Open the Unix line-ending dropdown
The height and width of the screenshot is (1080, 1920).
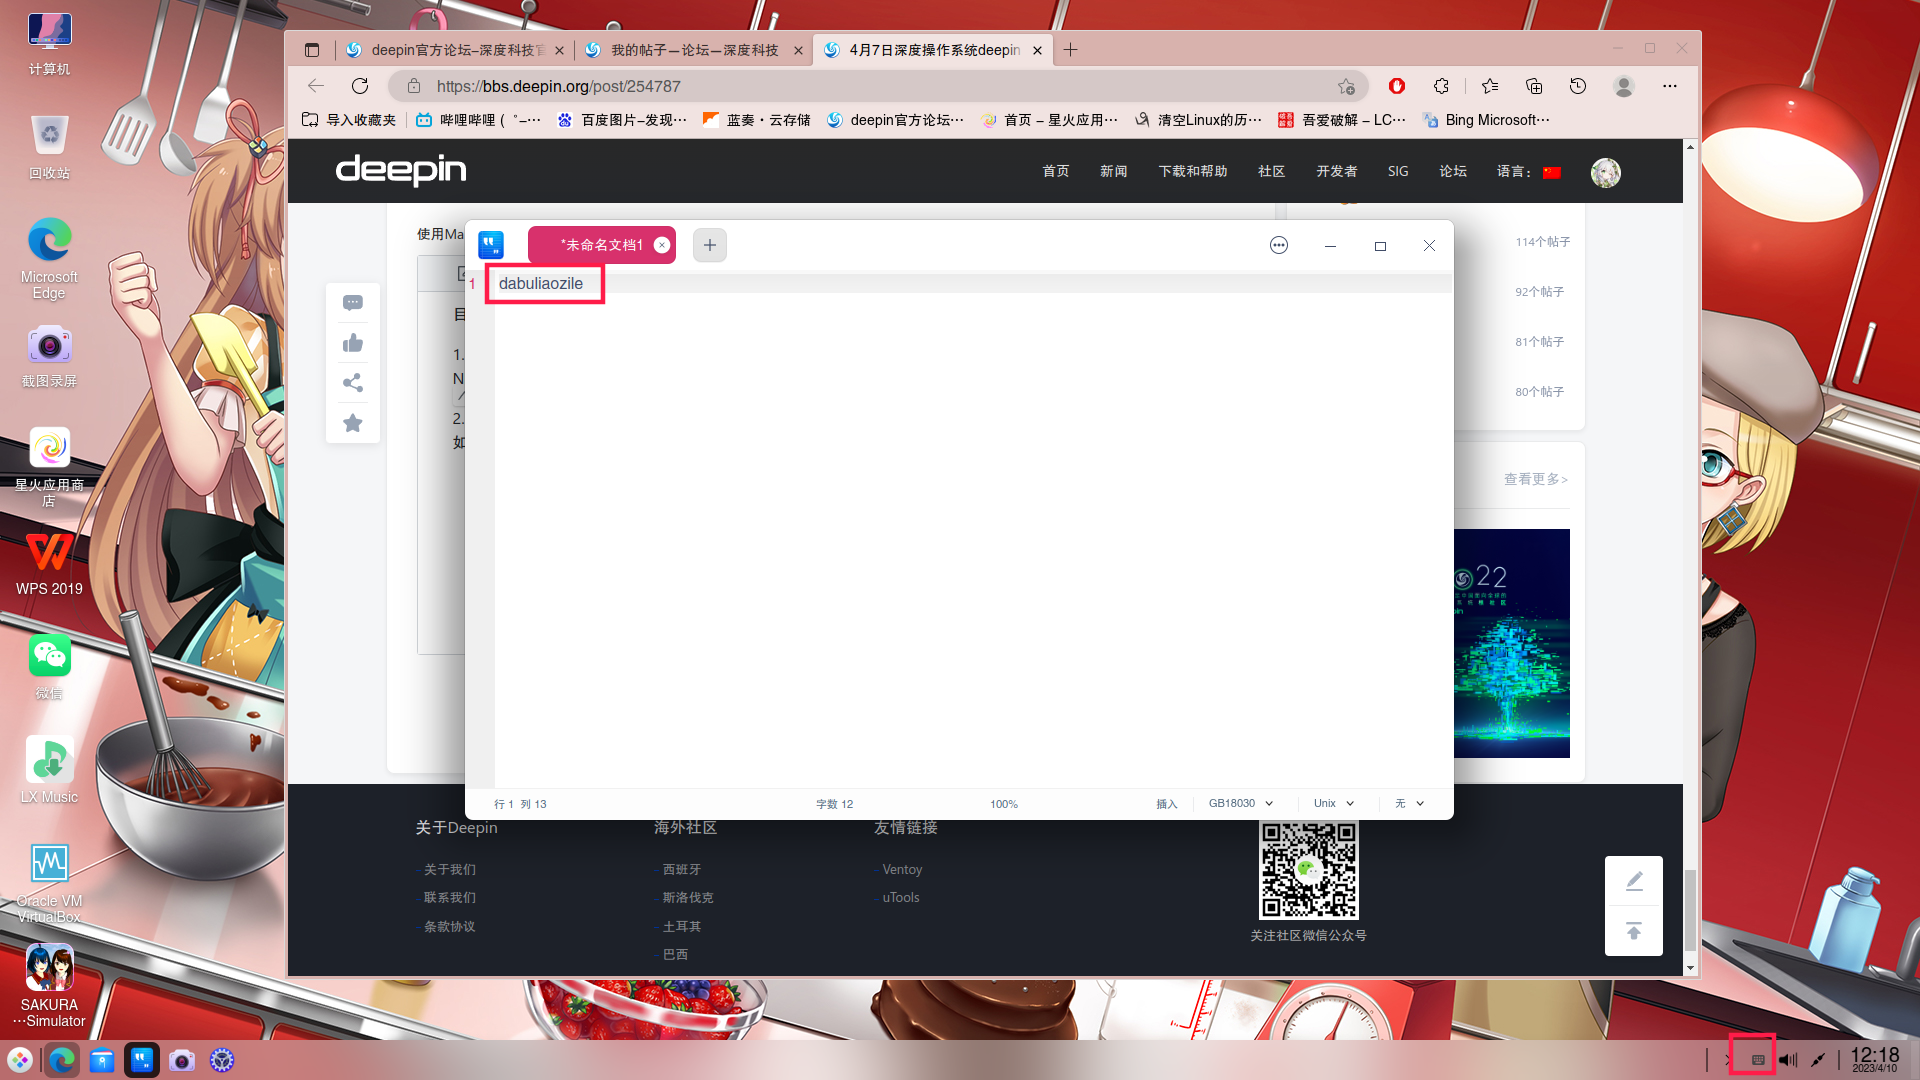coord(1332,803)
